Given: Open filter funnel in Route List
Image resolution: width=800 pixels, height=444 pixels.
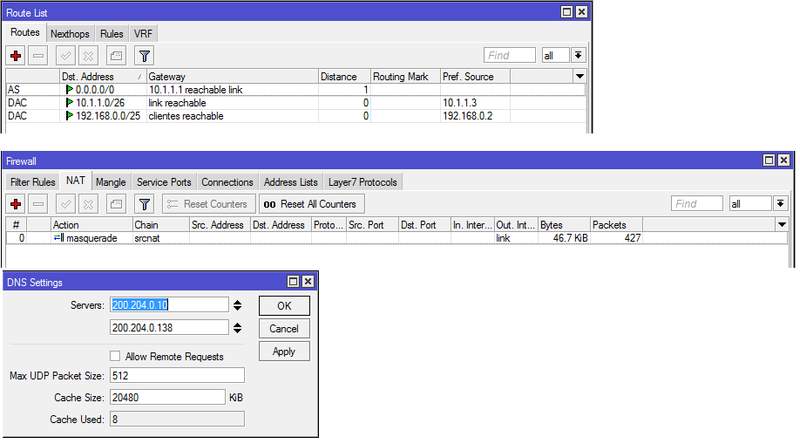Looking at the screenshot, I should pos(144,56).
